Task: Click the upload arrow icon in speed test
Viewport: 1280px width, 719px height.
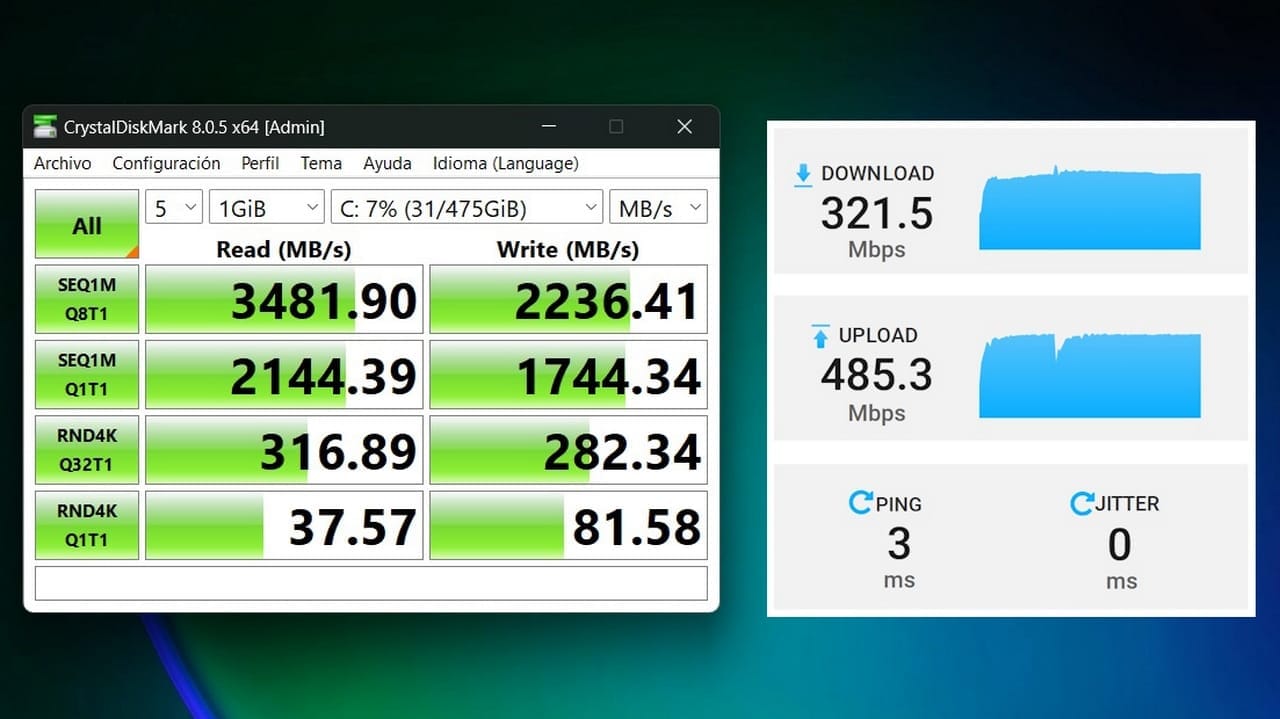Action: pyautogui.click(x=820, y=337)
